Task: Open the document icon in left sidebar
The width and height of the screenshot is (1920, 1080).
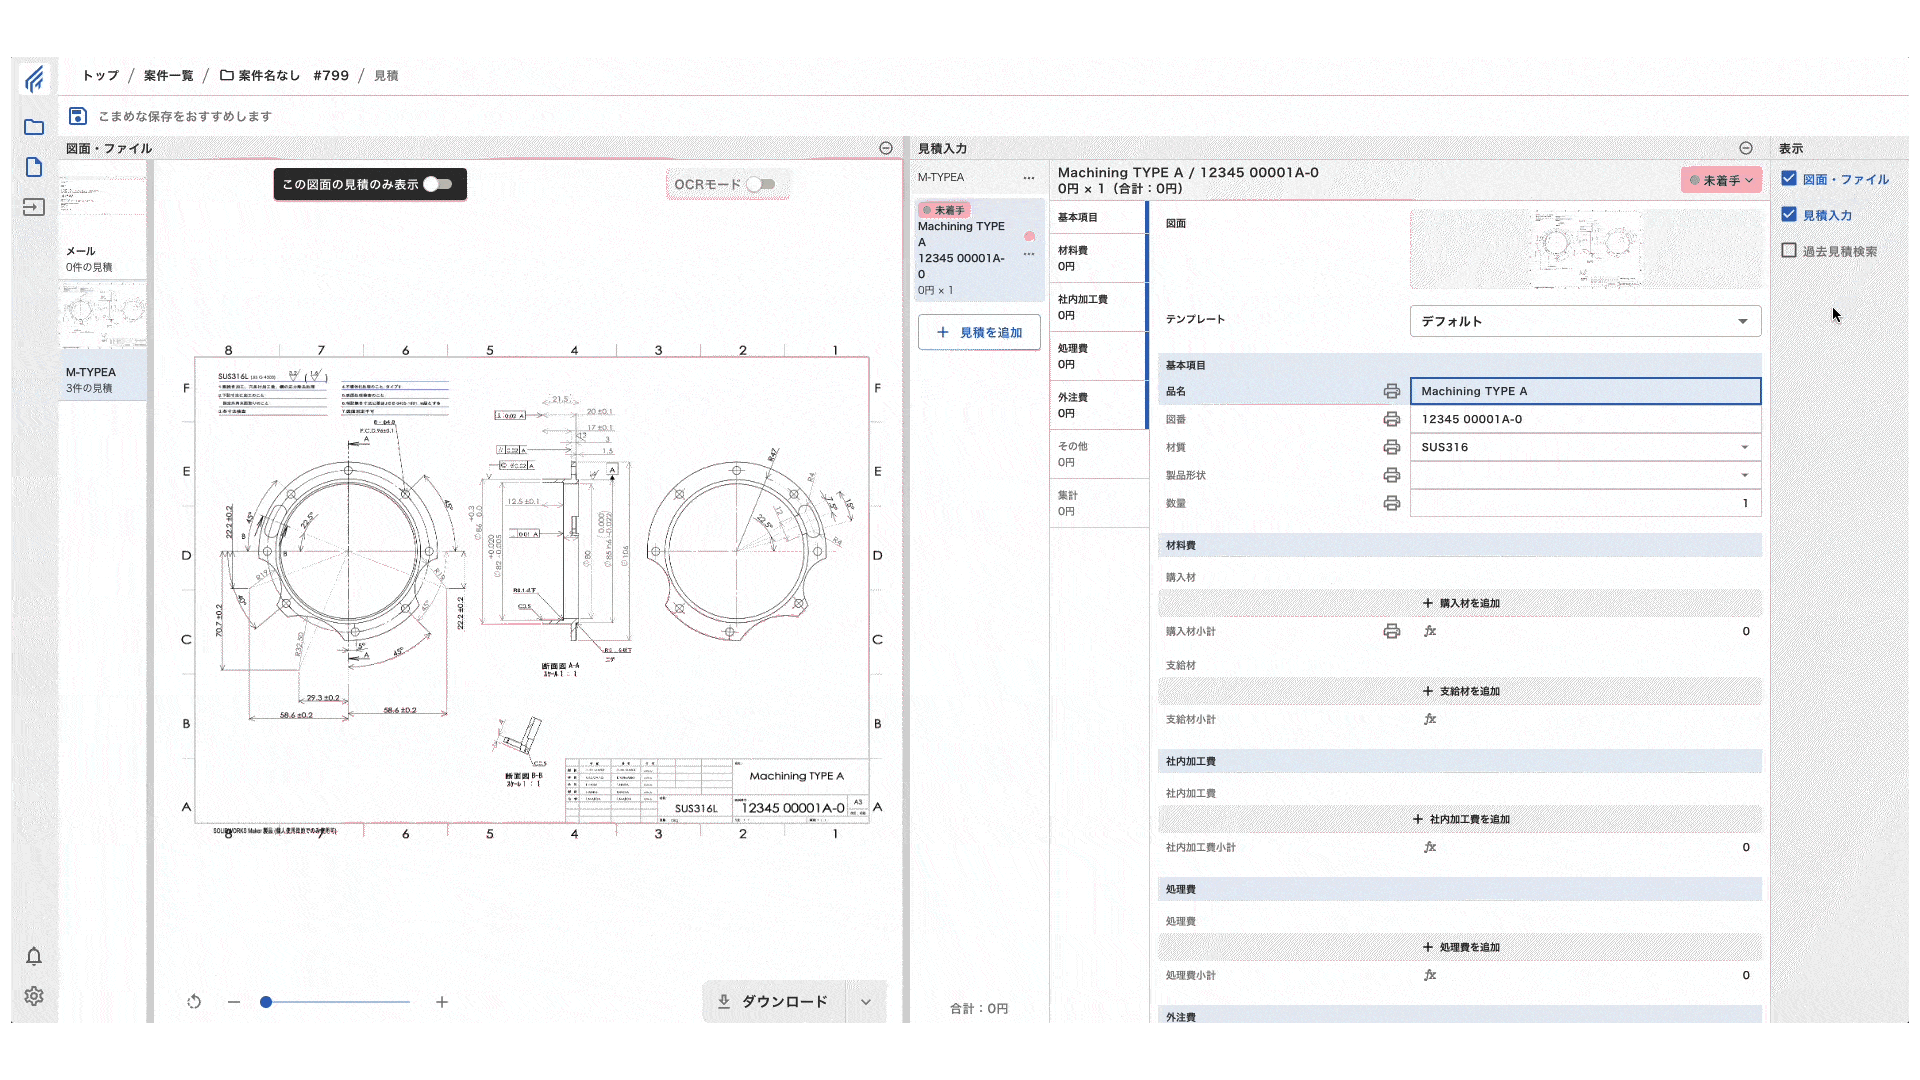Action: point(34,167)
